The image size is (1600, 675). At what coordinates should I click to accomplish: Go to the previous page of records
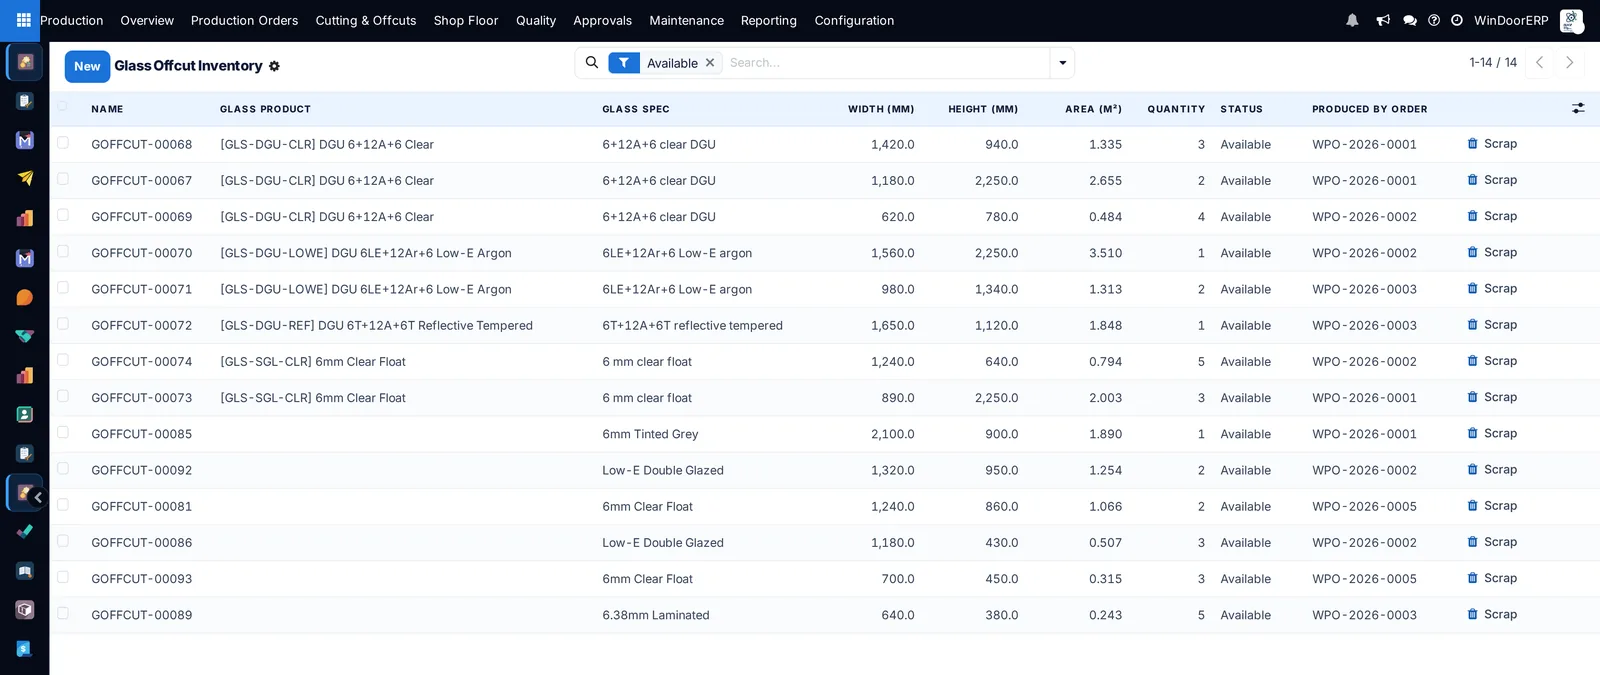[x=1540, y=62]
